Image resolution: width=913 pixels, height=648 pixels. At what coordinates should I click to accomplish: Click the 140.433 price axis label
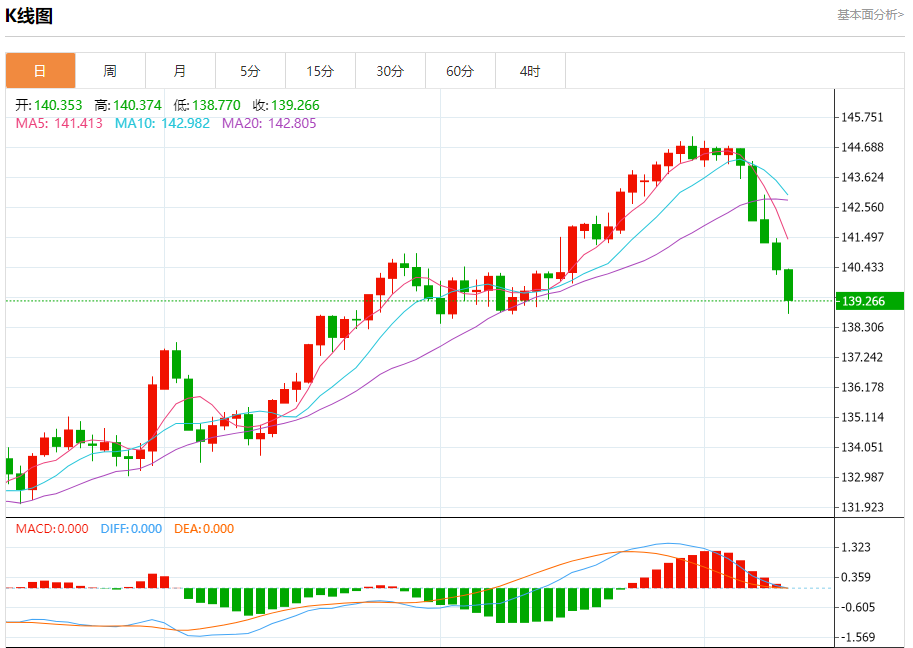[x=862, y=267]
